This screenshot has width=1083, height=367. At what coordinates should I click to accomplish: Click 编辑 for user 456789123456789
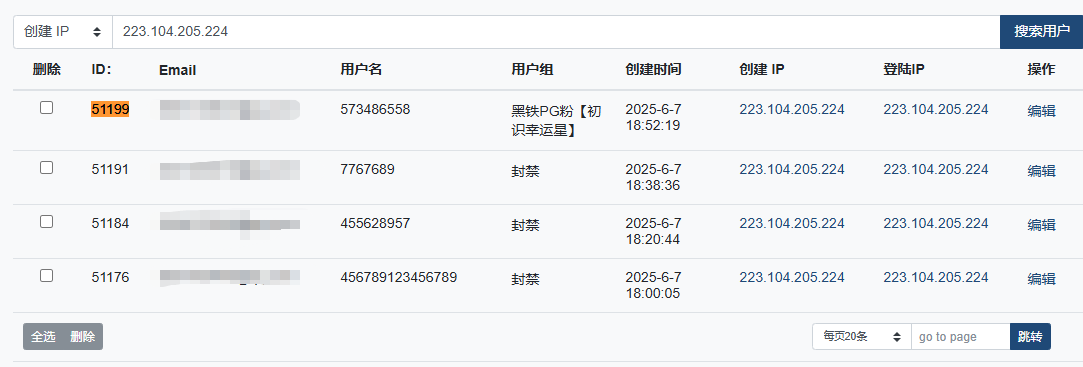click(1041, 279)
